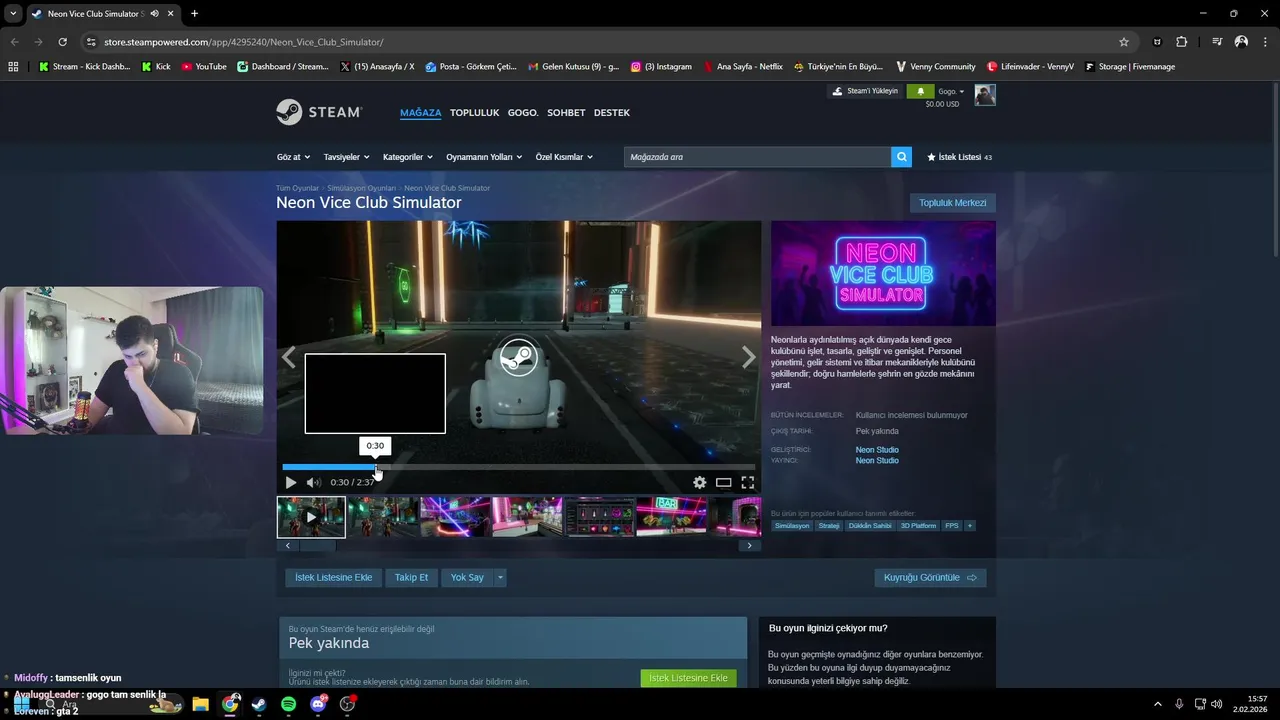
Task: Click the thumbnail strip horizontal scrollbar handle
Action: click(319, 546)
